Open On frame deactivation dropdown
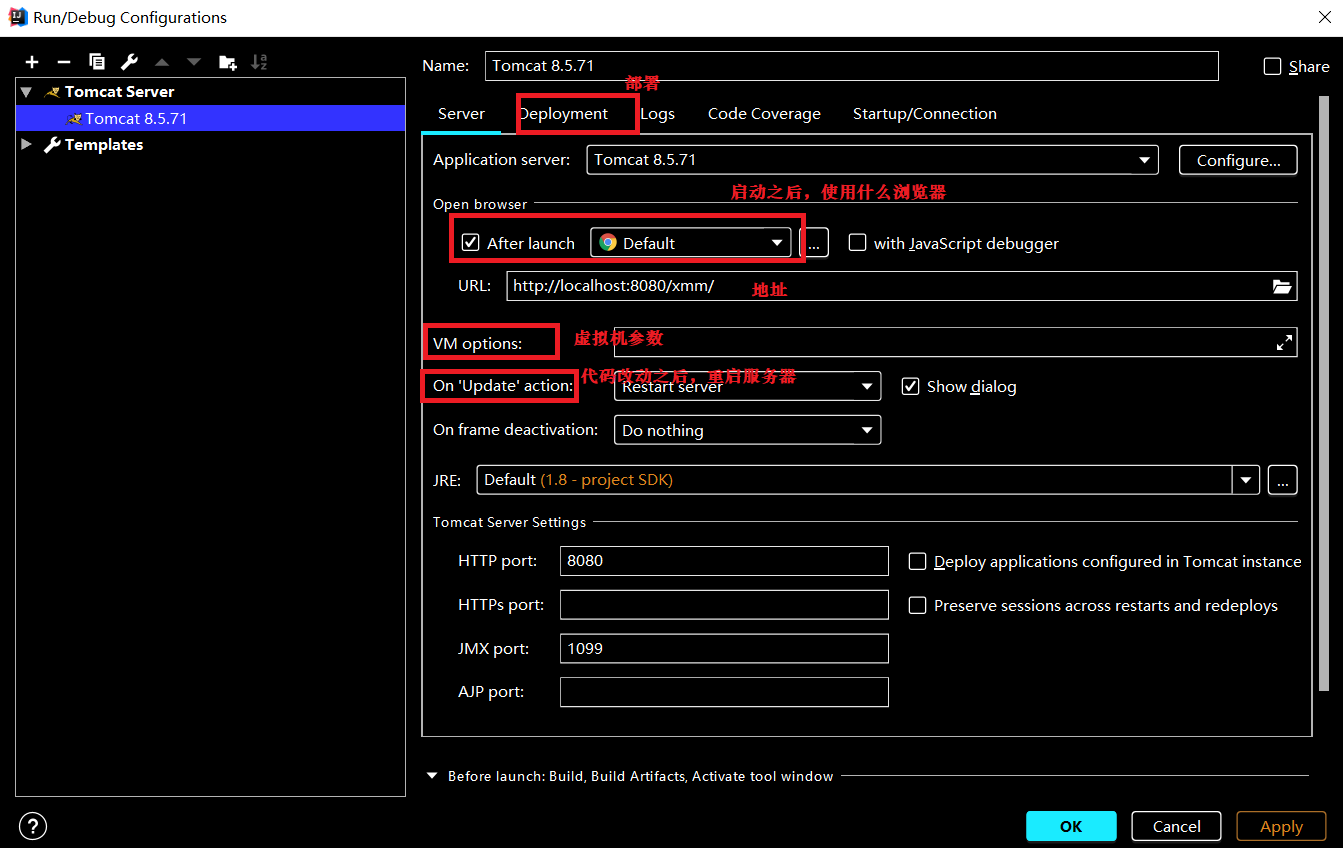The height and width of the screenshot is (848, 1343). coord(747,430)
